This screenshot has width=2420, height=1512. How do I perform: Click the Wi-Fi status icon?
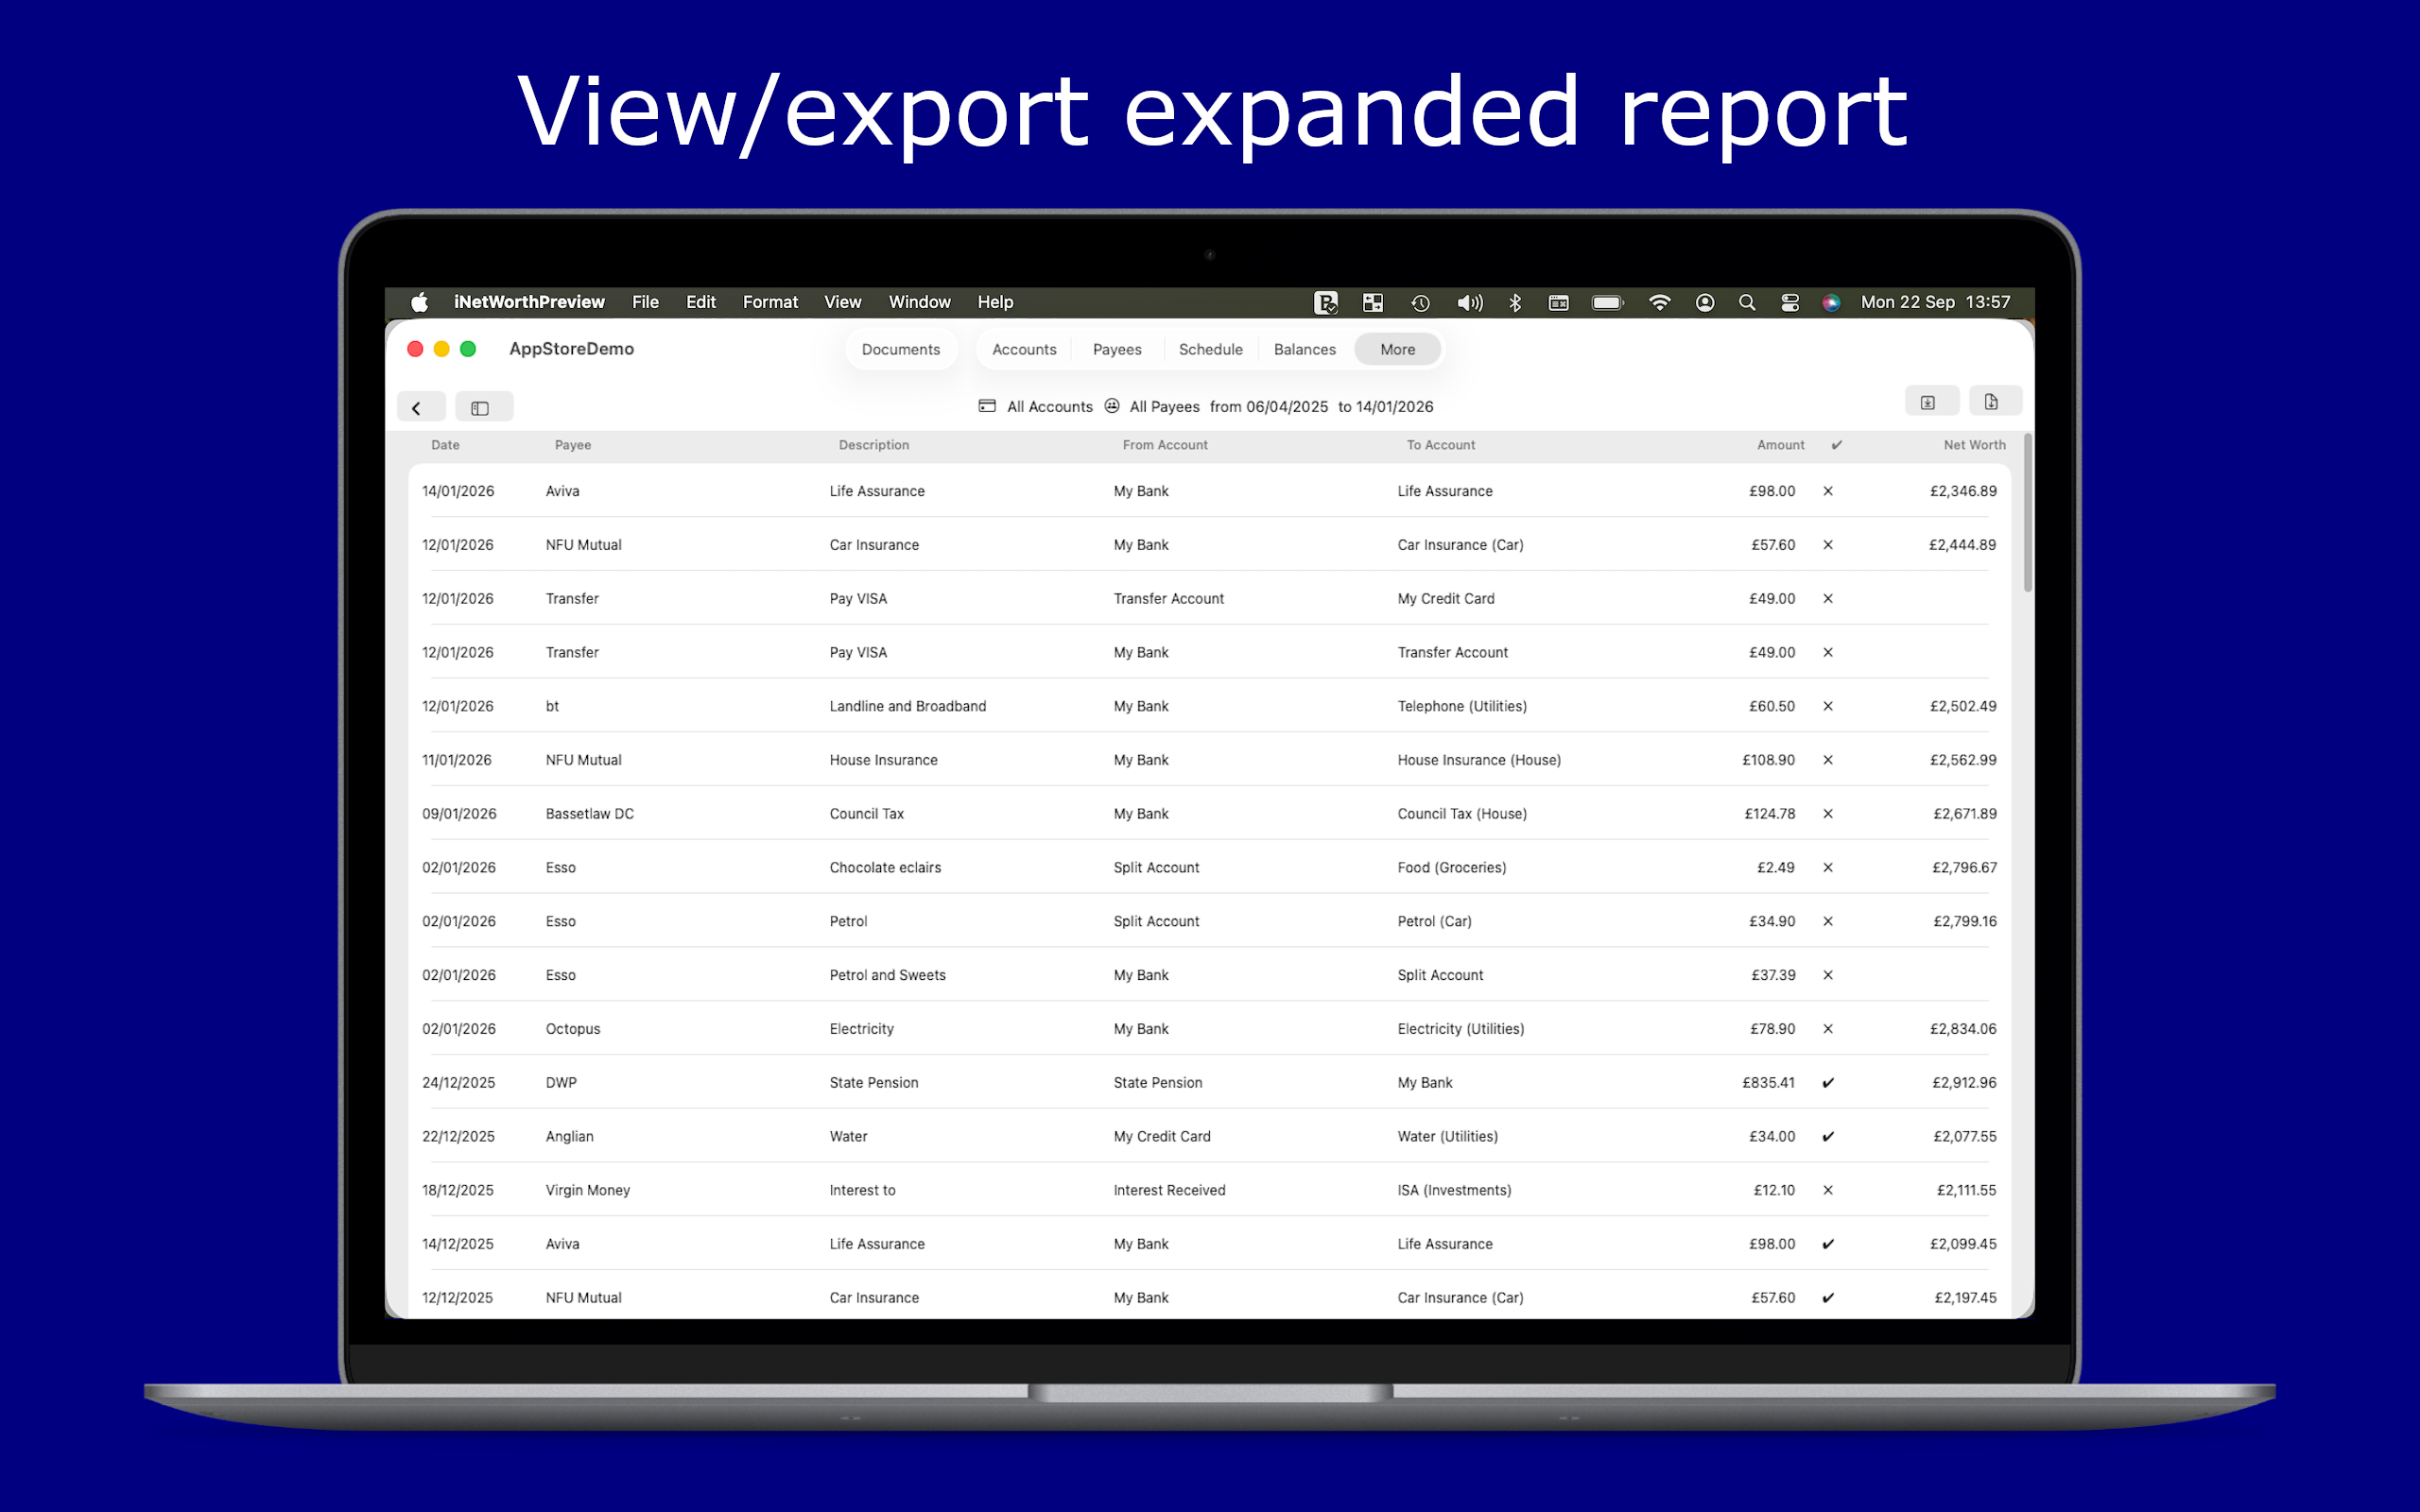(x=1659, y=302)
